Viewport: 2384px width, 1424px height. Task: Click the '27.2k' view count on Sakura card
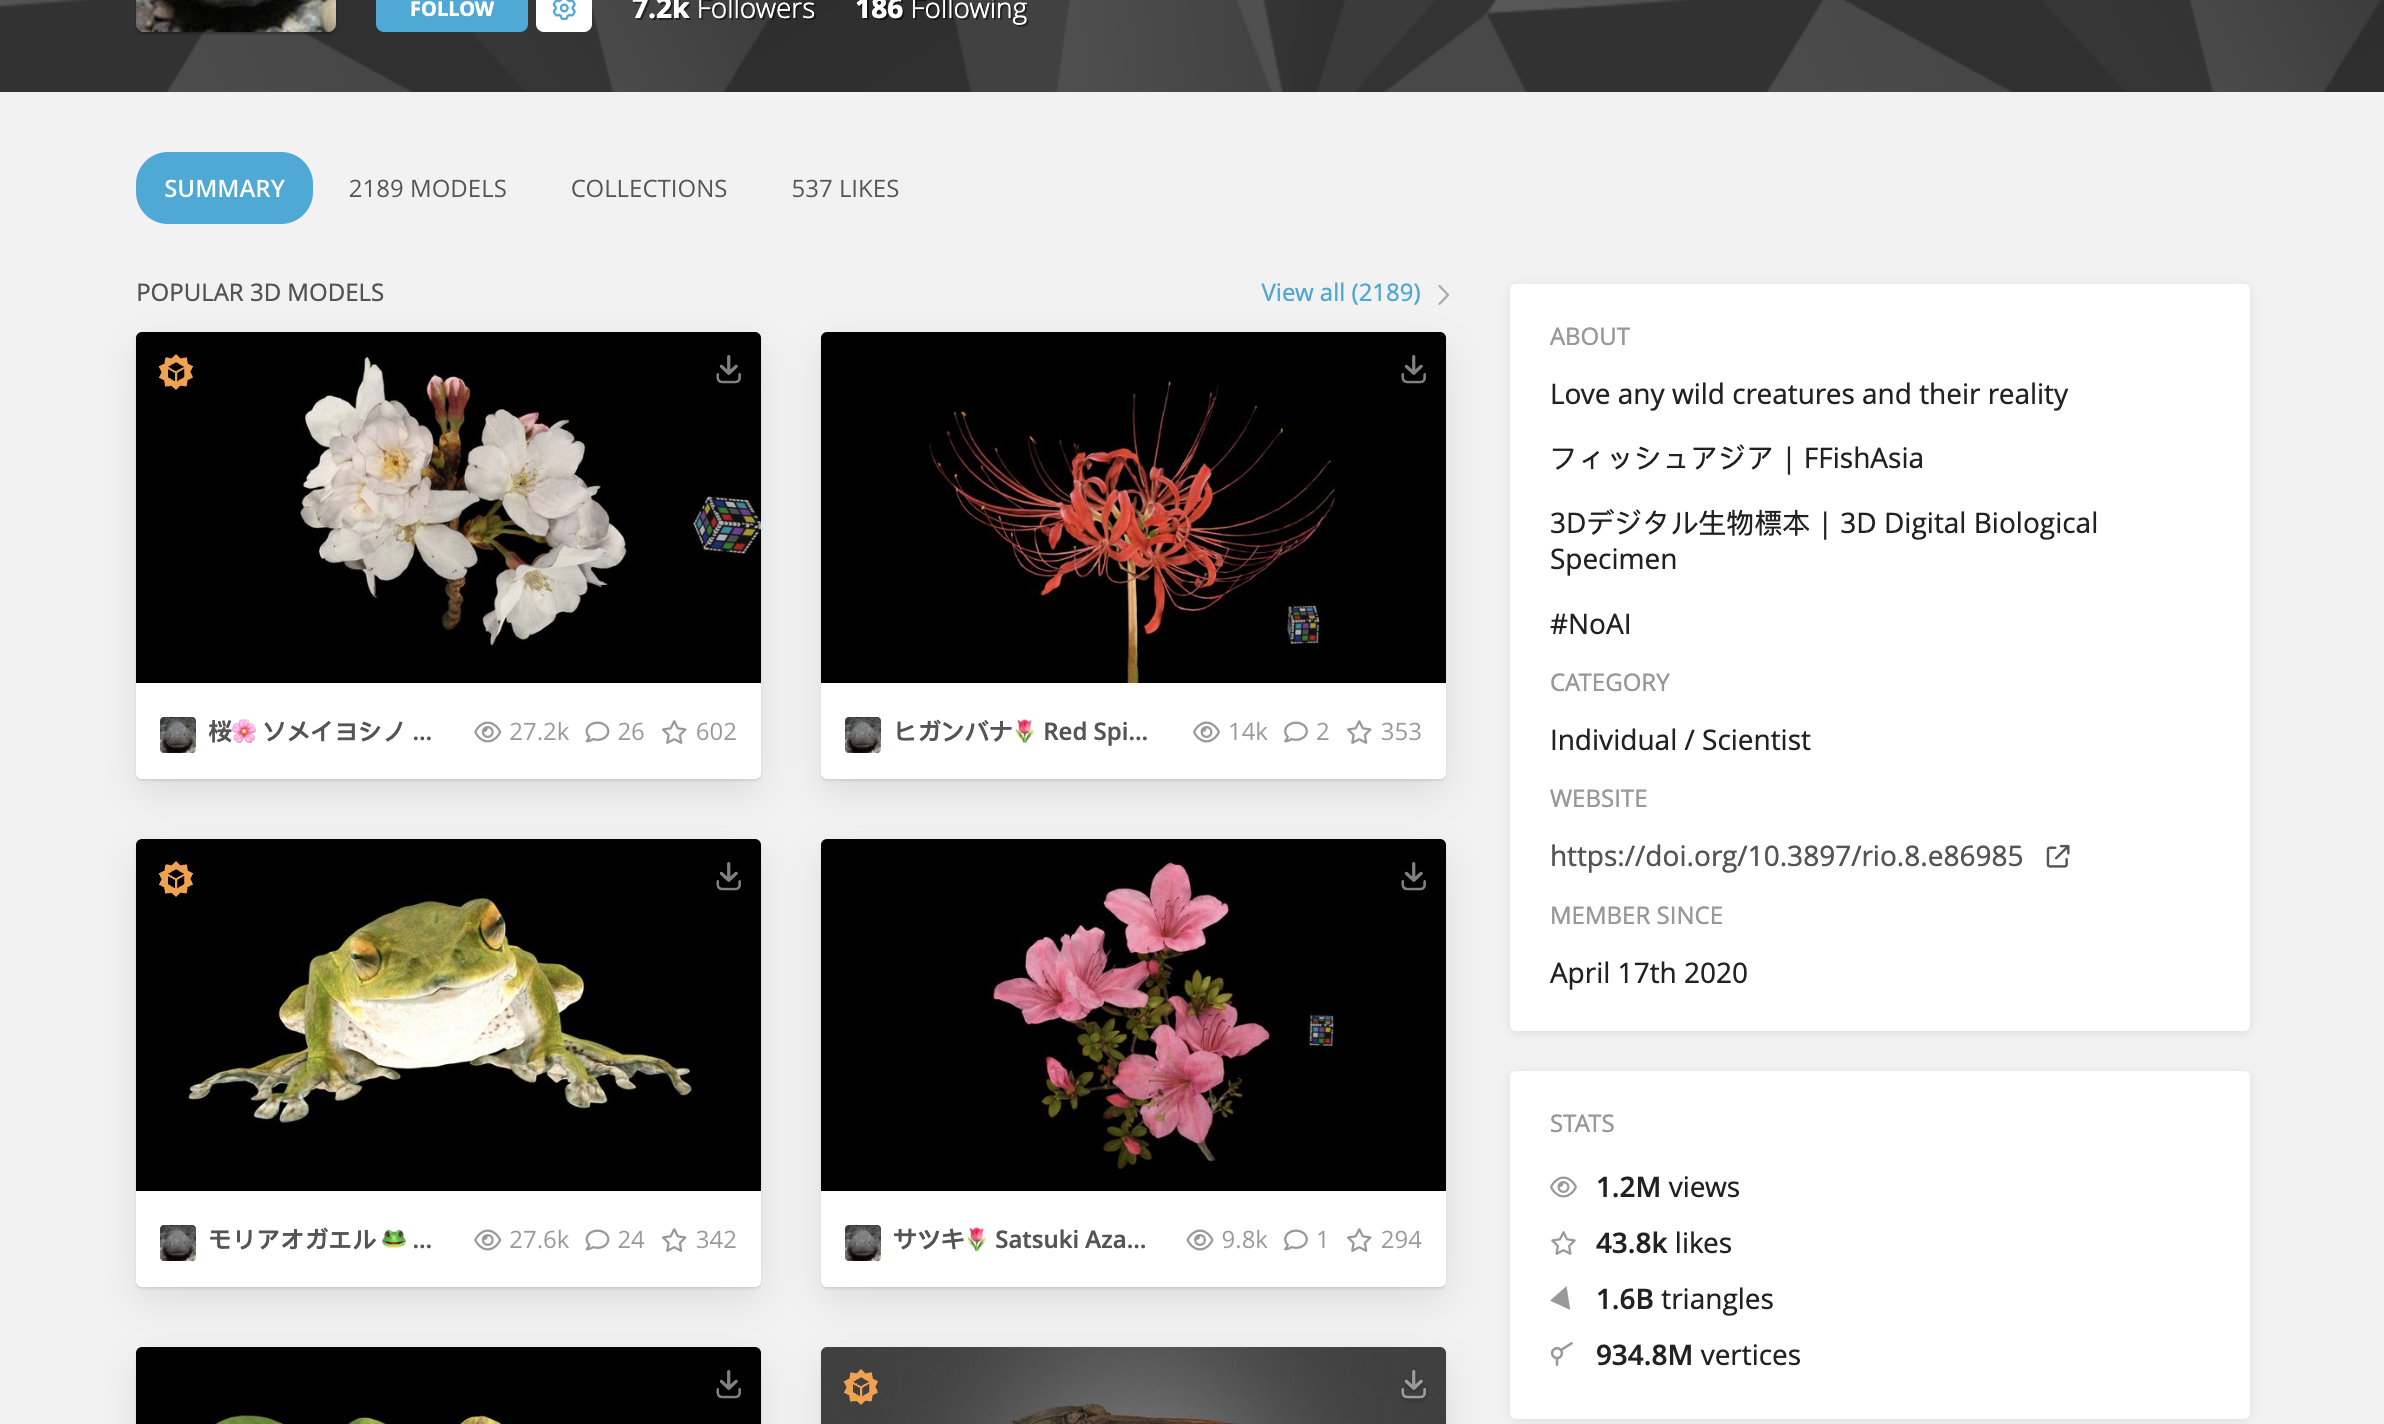(539, 732)
